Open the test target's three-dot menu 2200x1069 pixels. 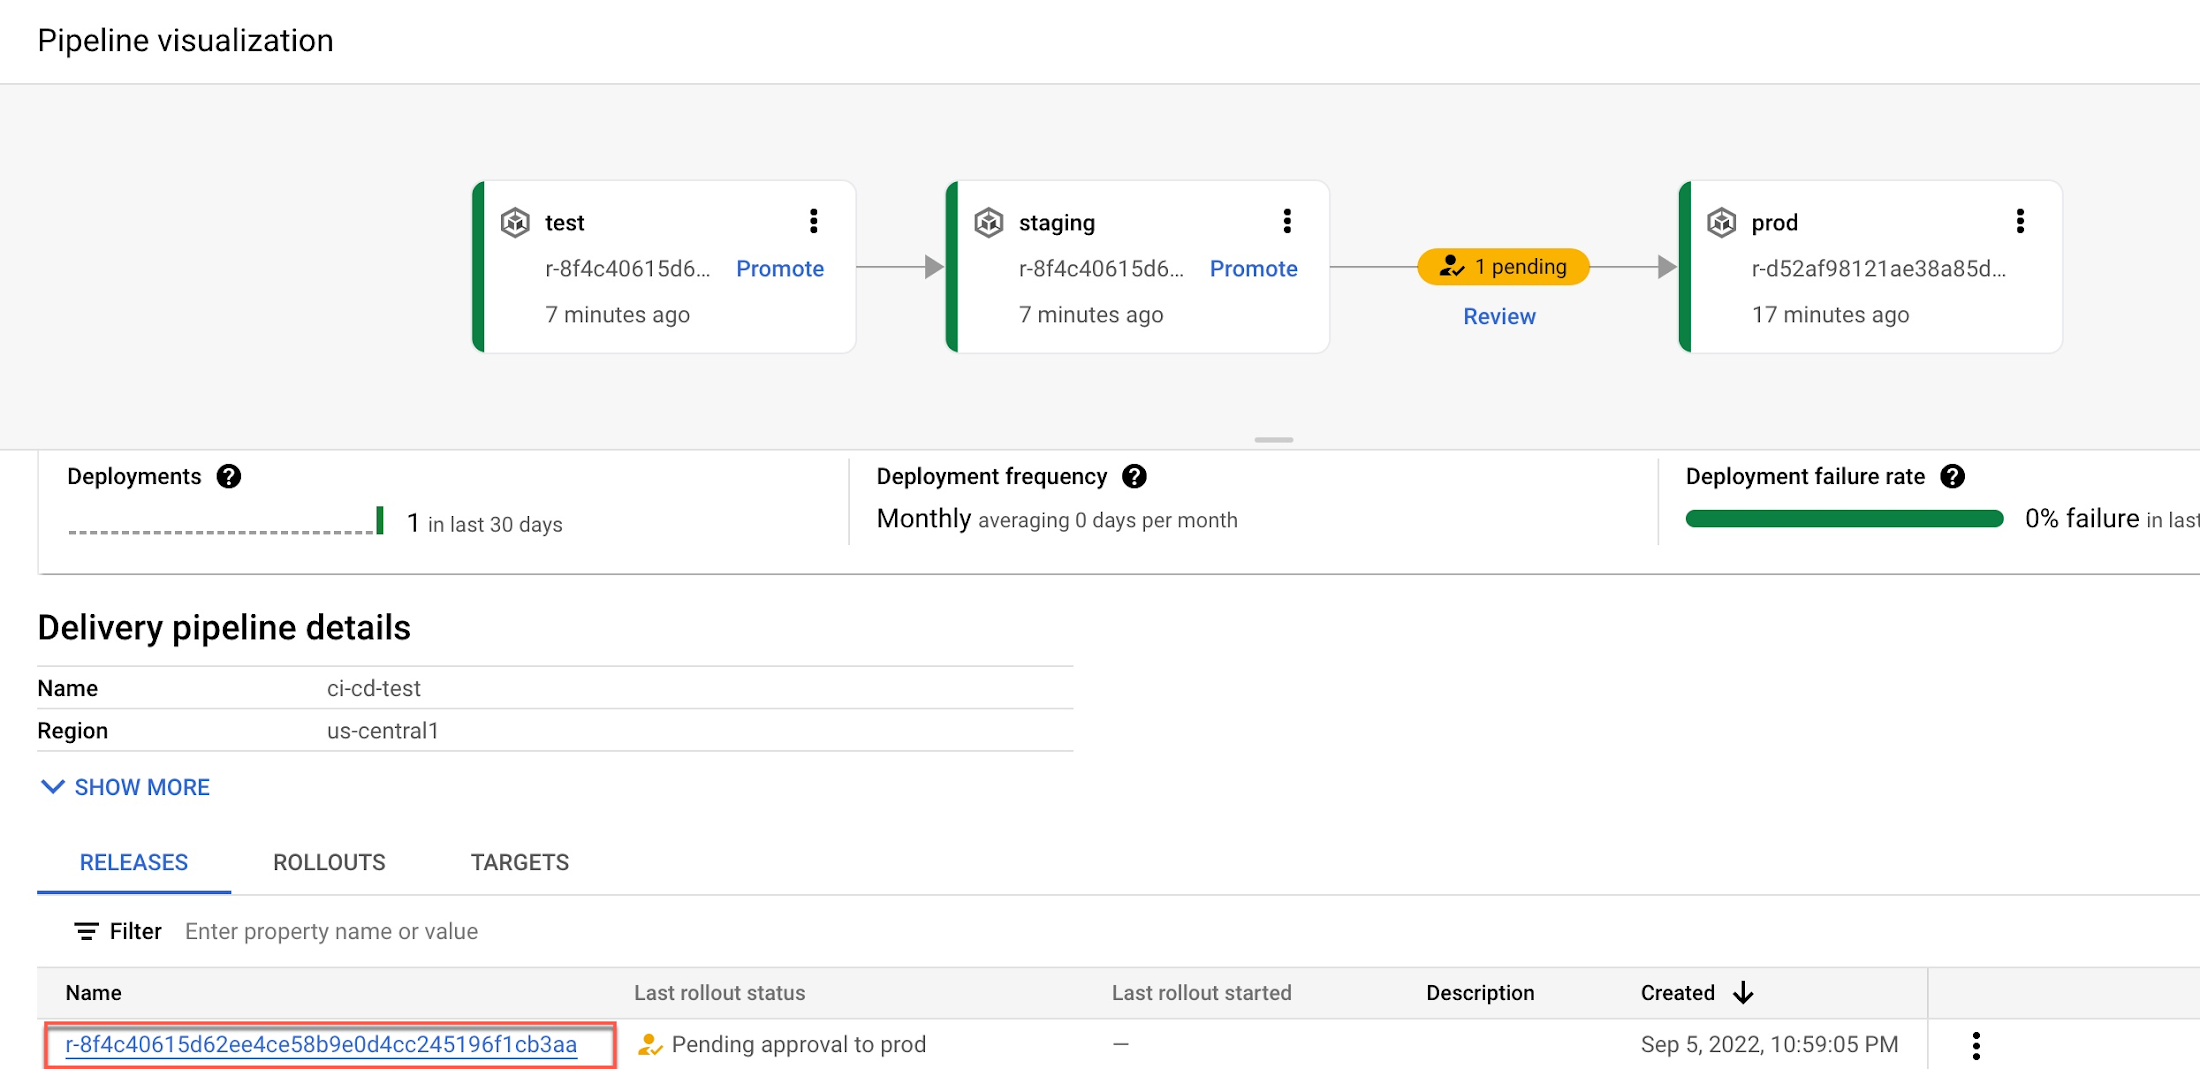coord(814,221)
